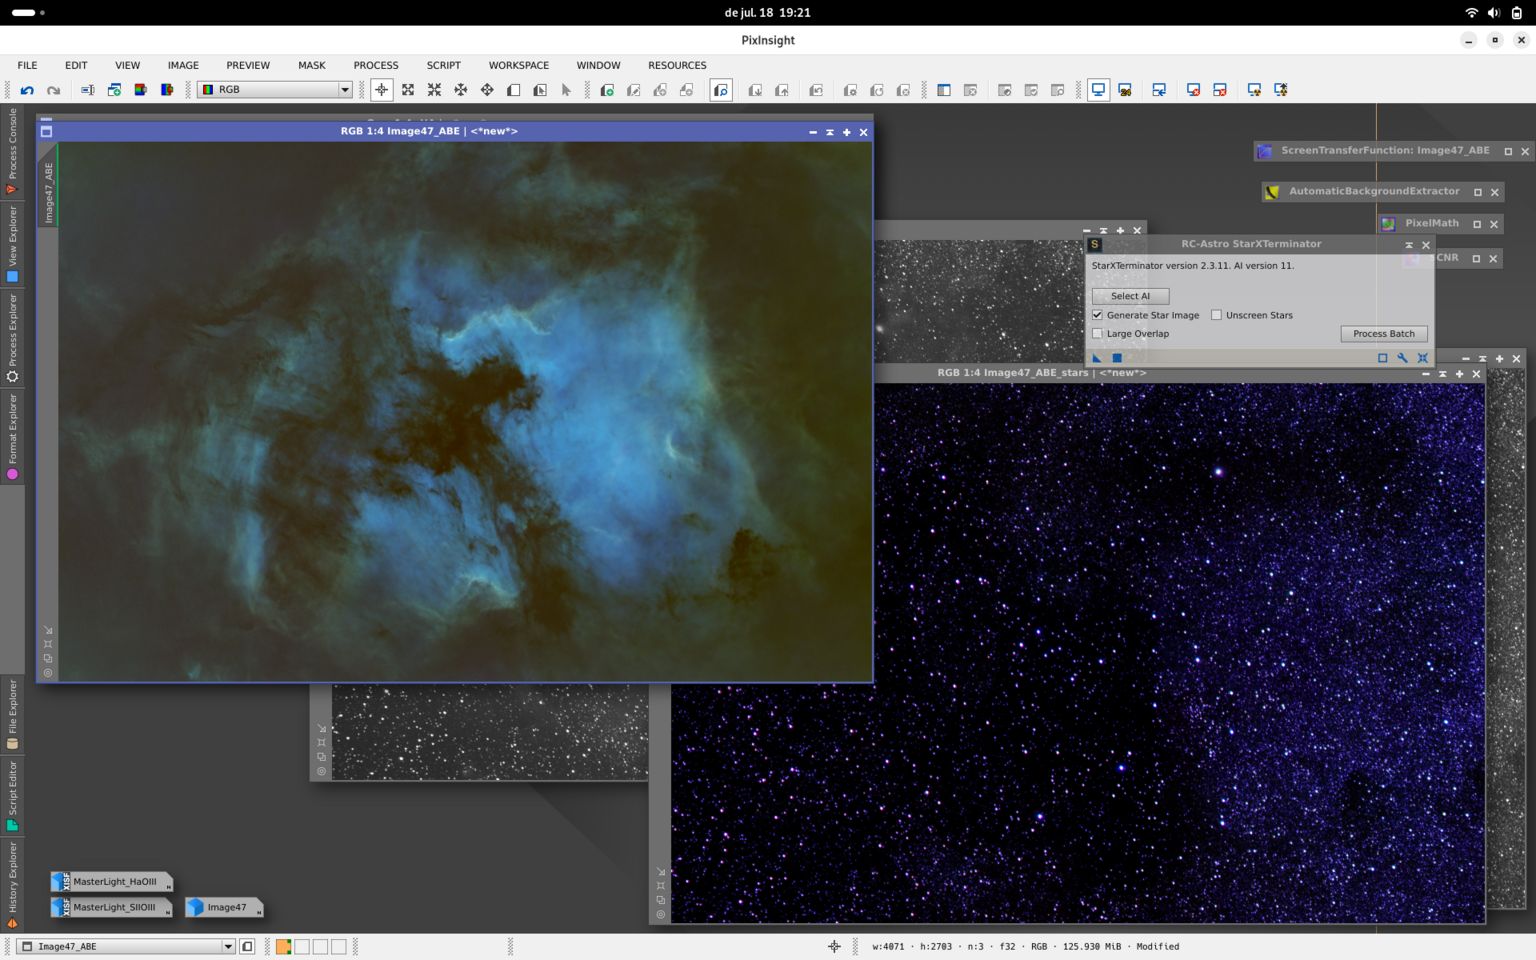Click the highlighted monitor screen toolbar icon
This screenshot has width=1536, height=960.
click(1098, 90)
